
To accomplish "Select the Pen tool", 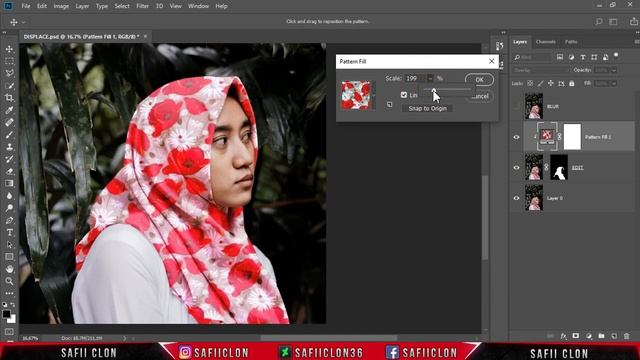I will 9,220.
